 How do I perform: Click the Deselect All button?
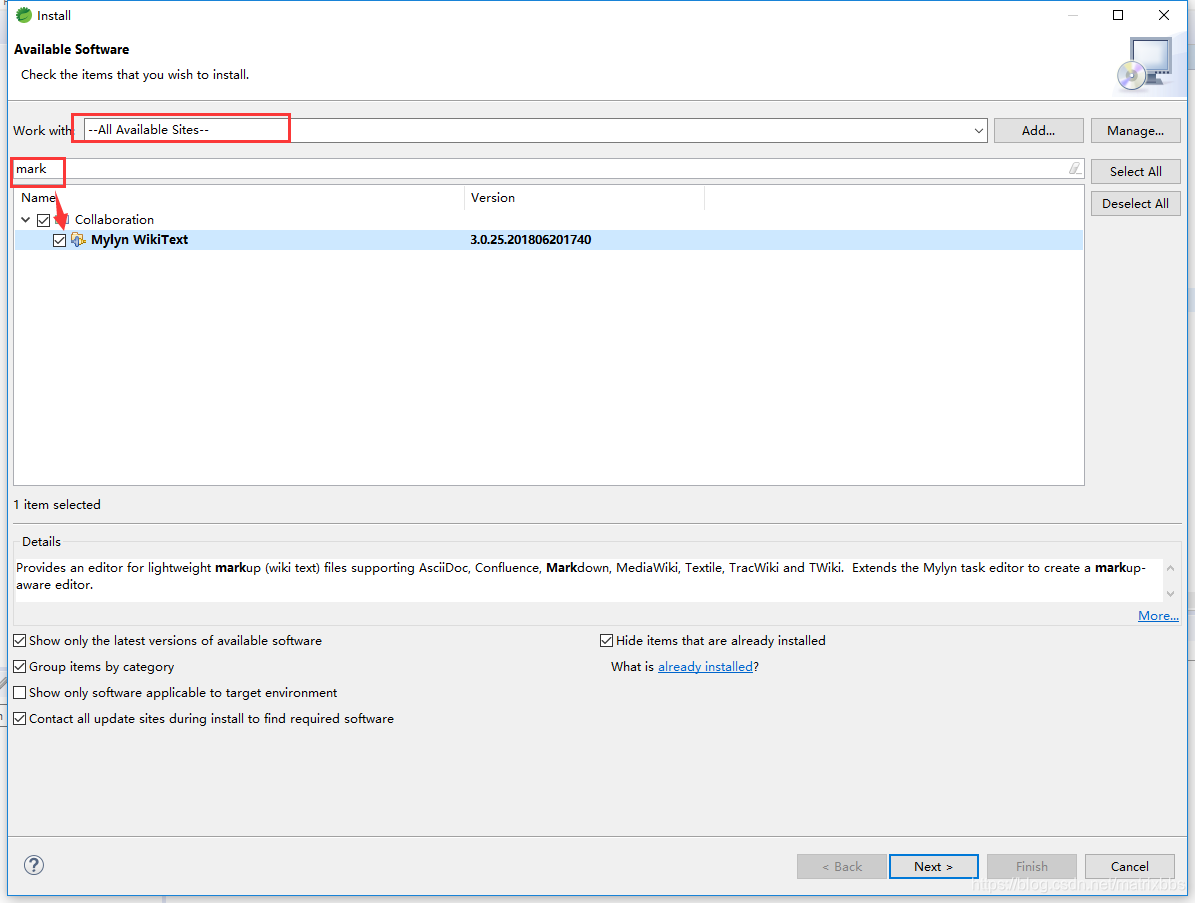[x=1135, y=203]
